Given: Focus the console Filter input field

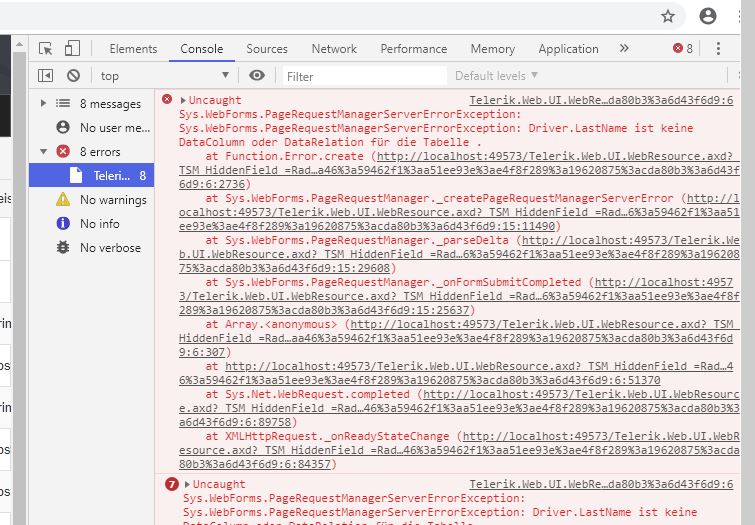Looking at the screenshot, I should (x=364, y=76).
